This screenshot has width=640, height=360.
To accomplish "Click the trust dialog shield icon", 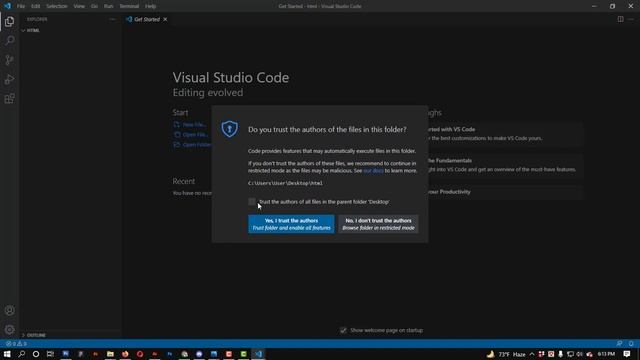I will [230, 129].
